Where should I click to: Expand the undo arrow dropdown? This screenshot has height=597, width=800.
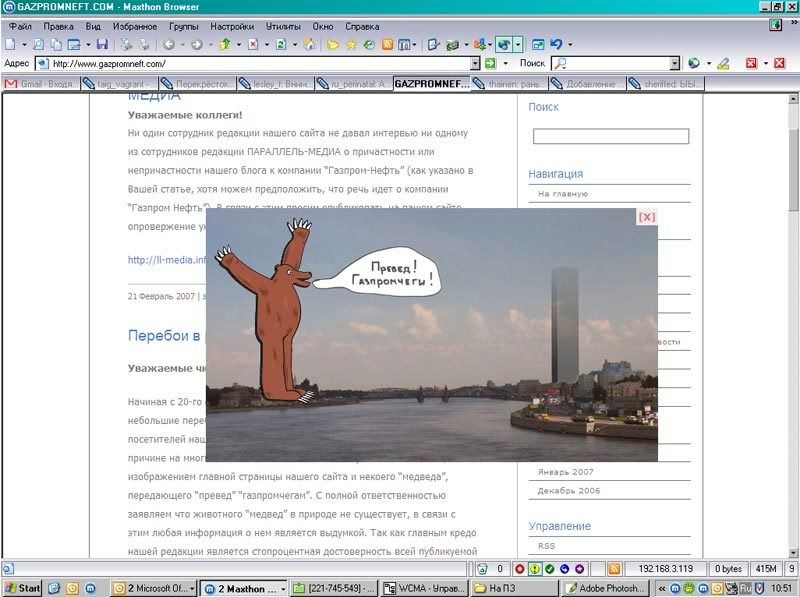(x=570, y=45)
